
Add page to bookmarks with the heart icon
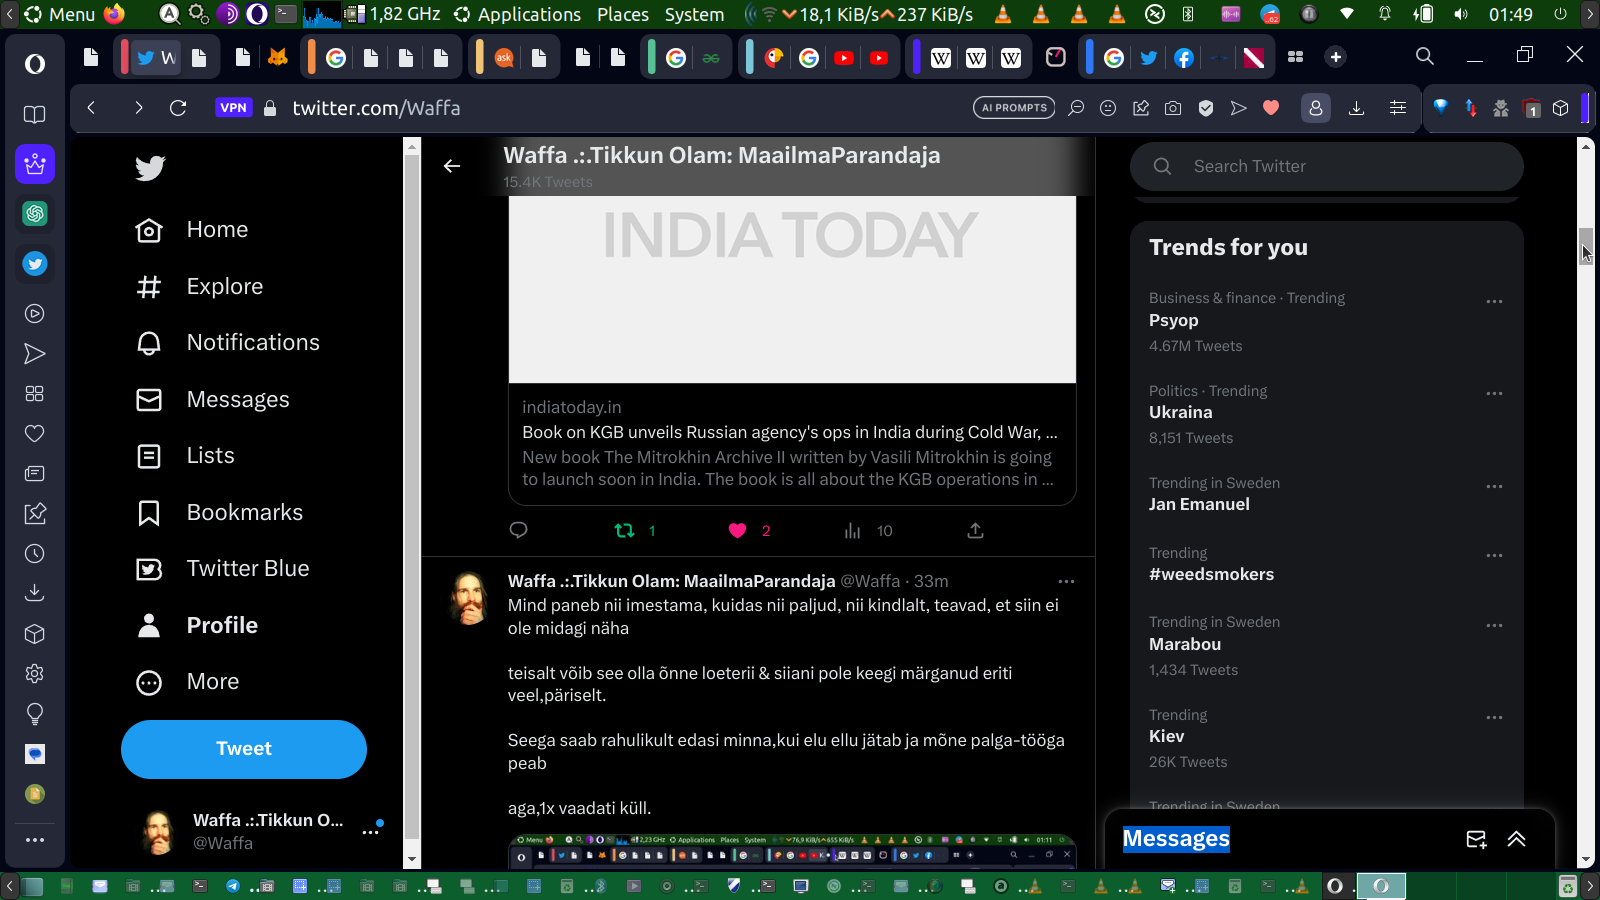coord(1271,108)
